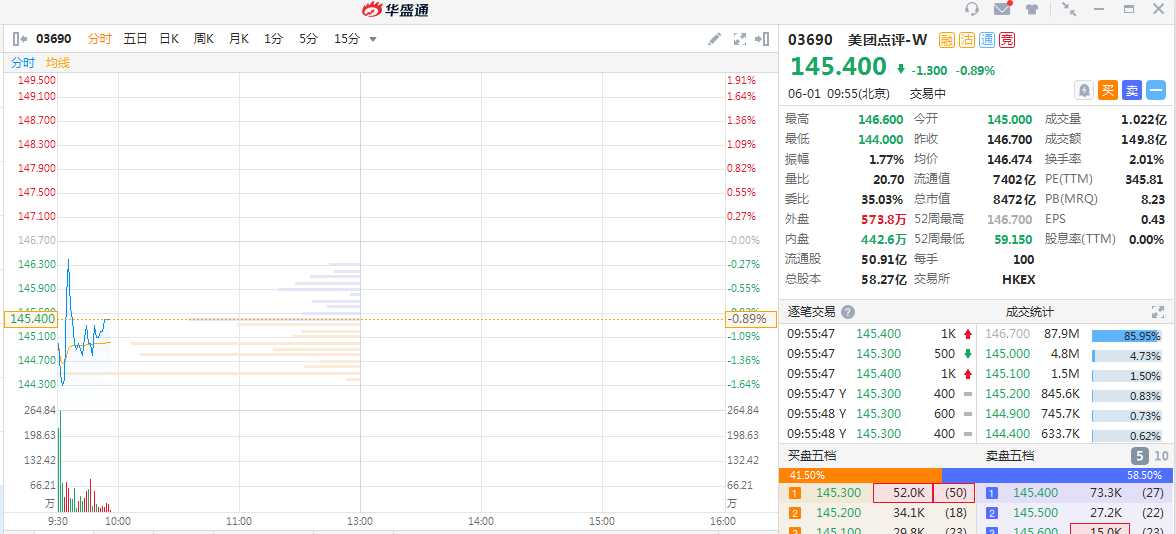Click the blue minus remove-from-watchlist button

coord(1156,91)
